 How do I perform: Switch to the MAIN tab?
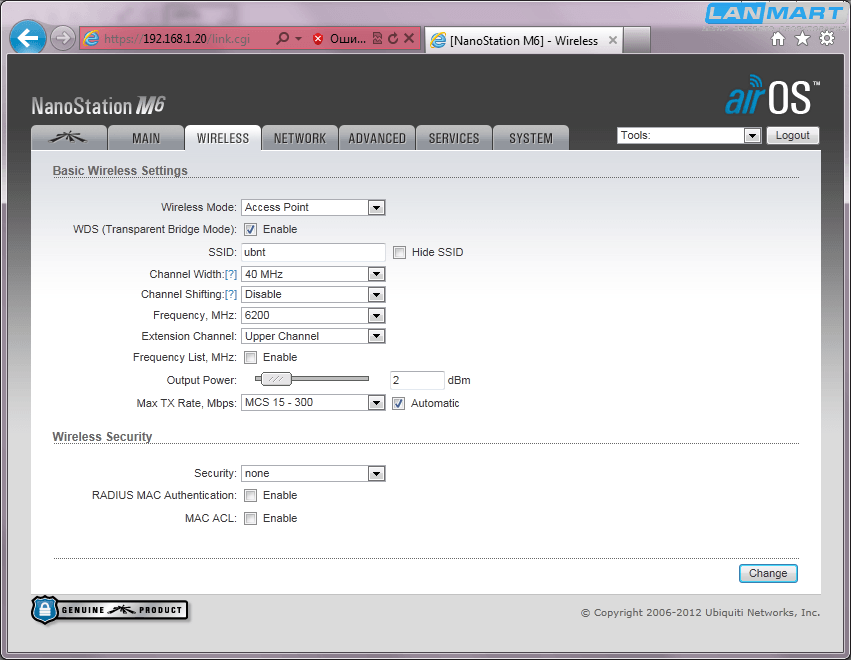pos(146,138)
